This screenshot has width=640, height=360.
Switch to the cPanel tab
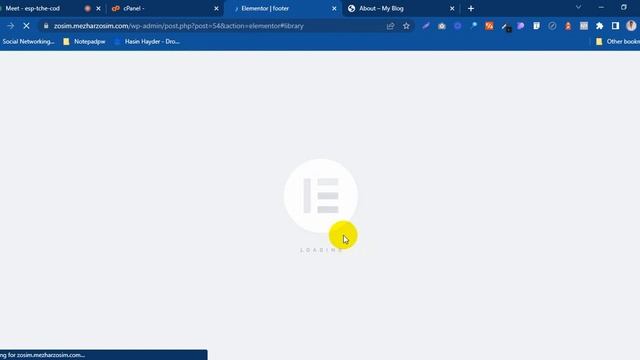pos(164,8)
